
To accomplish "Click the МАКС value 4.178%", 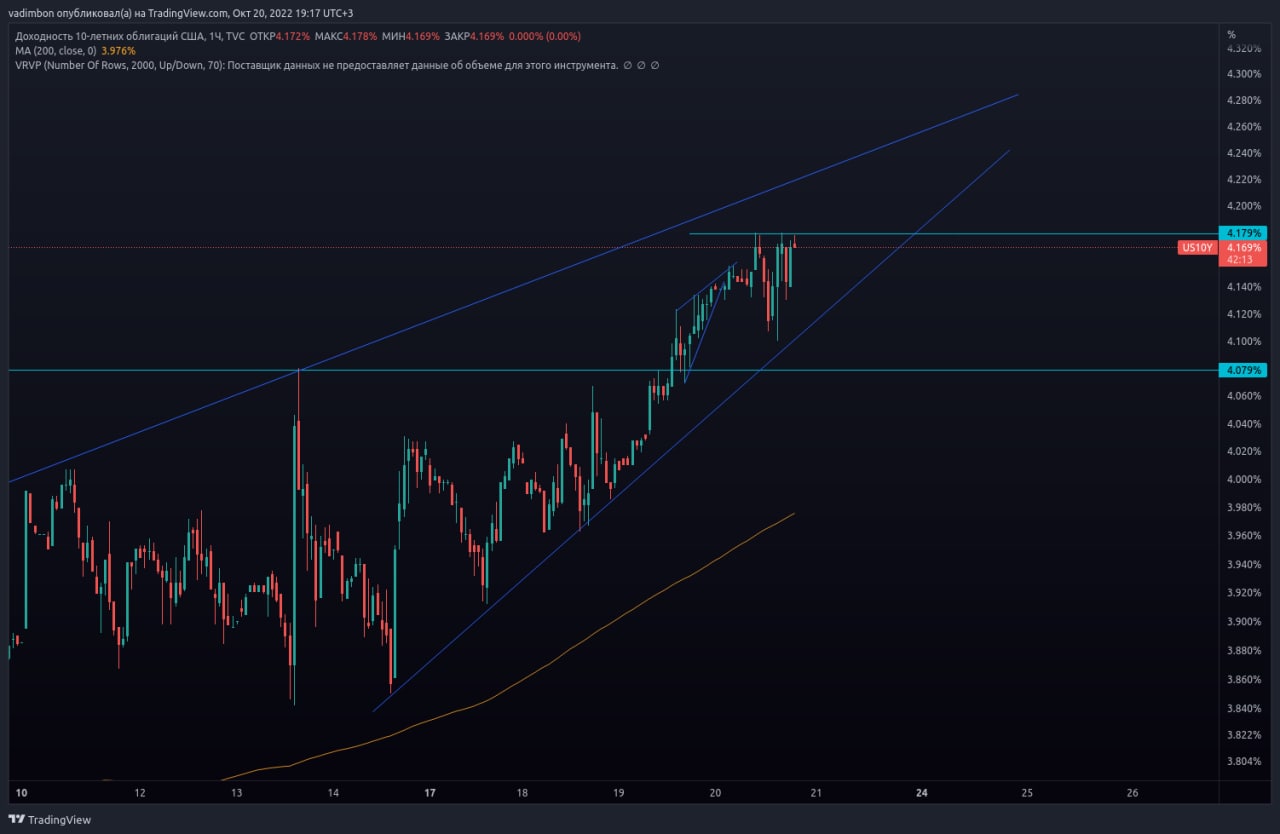I will (360, 36).
